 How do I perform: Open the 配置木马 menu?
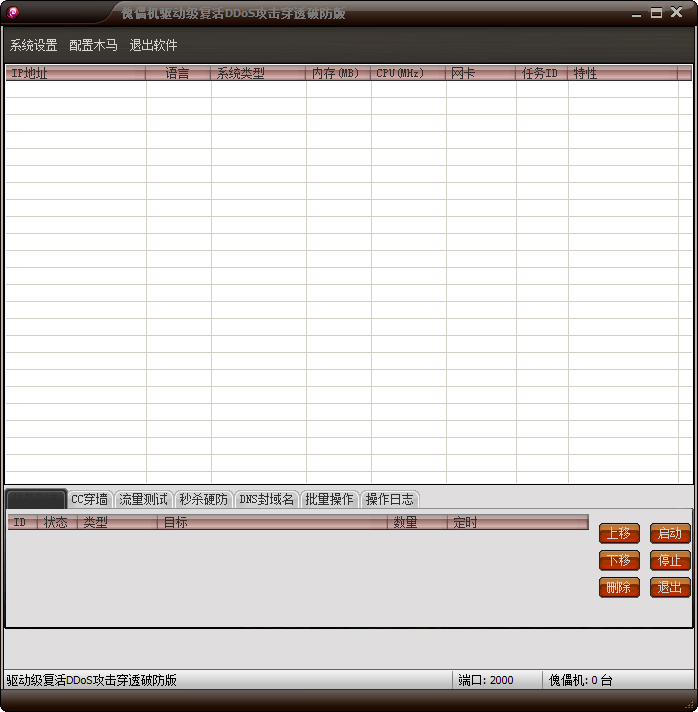(x=93, y=46)
